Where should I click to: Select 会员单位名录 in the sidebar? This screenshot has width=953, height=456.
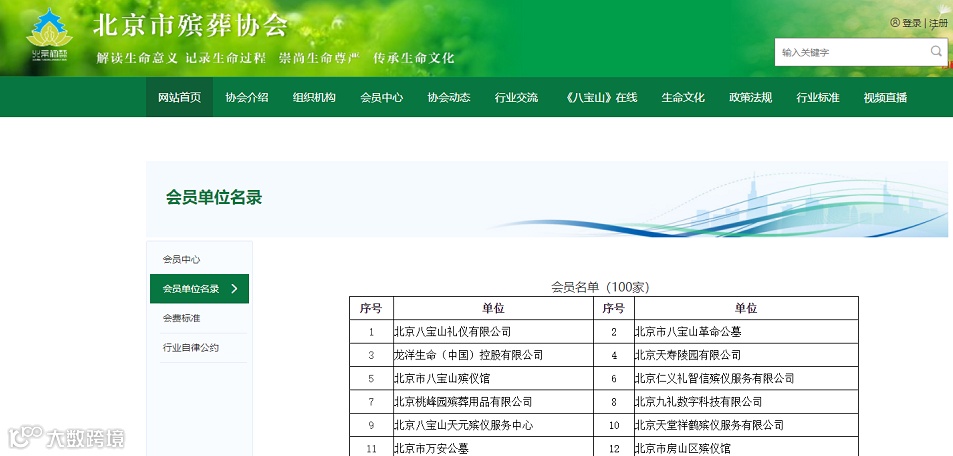[199, 289]
